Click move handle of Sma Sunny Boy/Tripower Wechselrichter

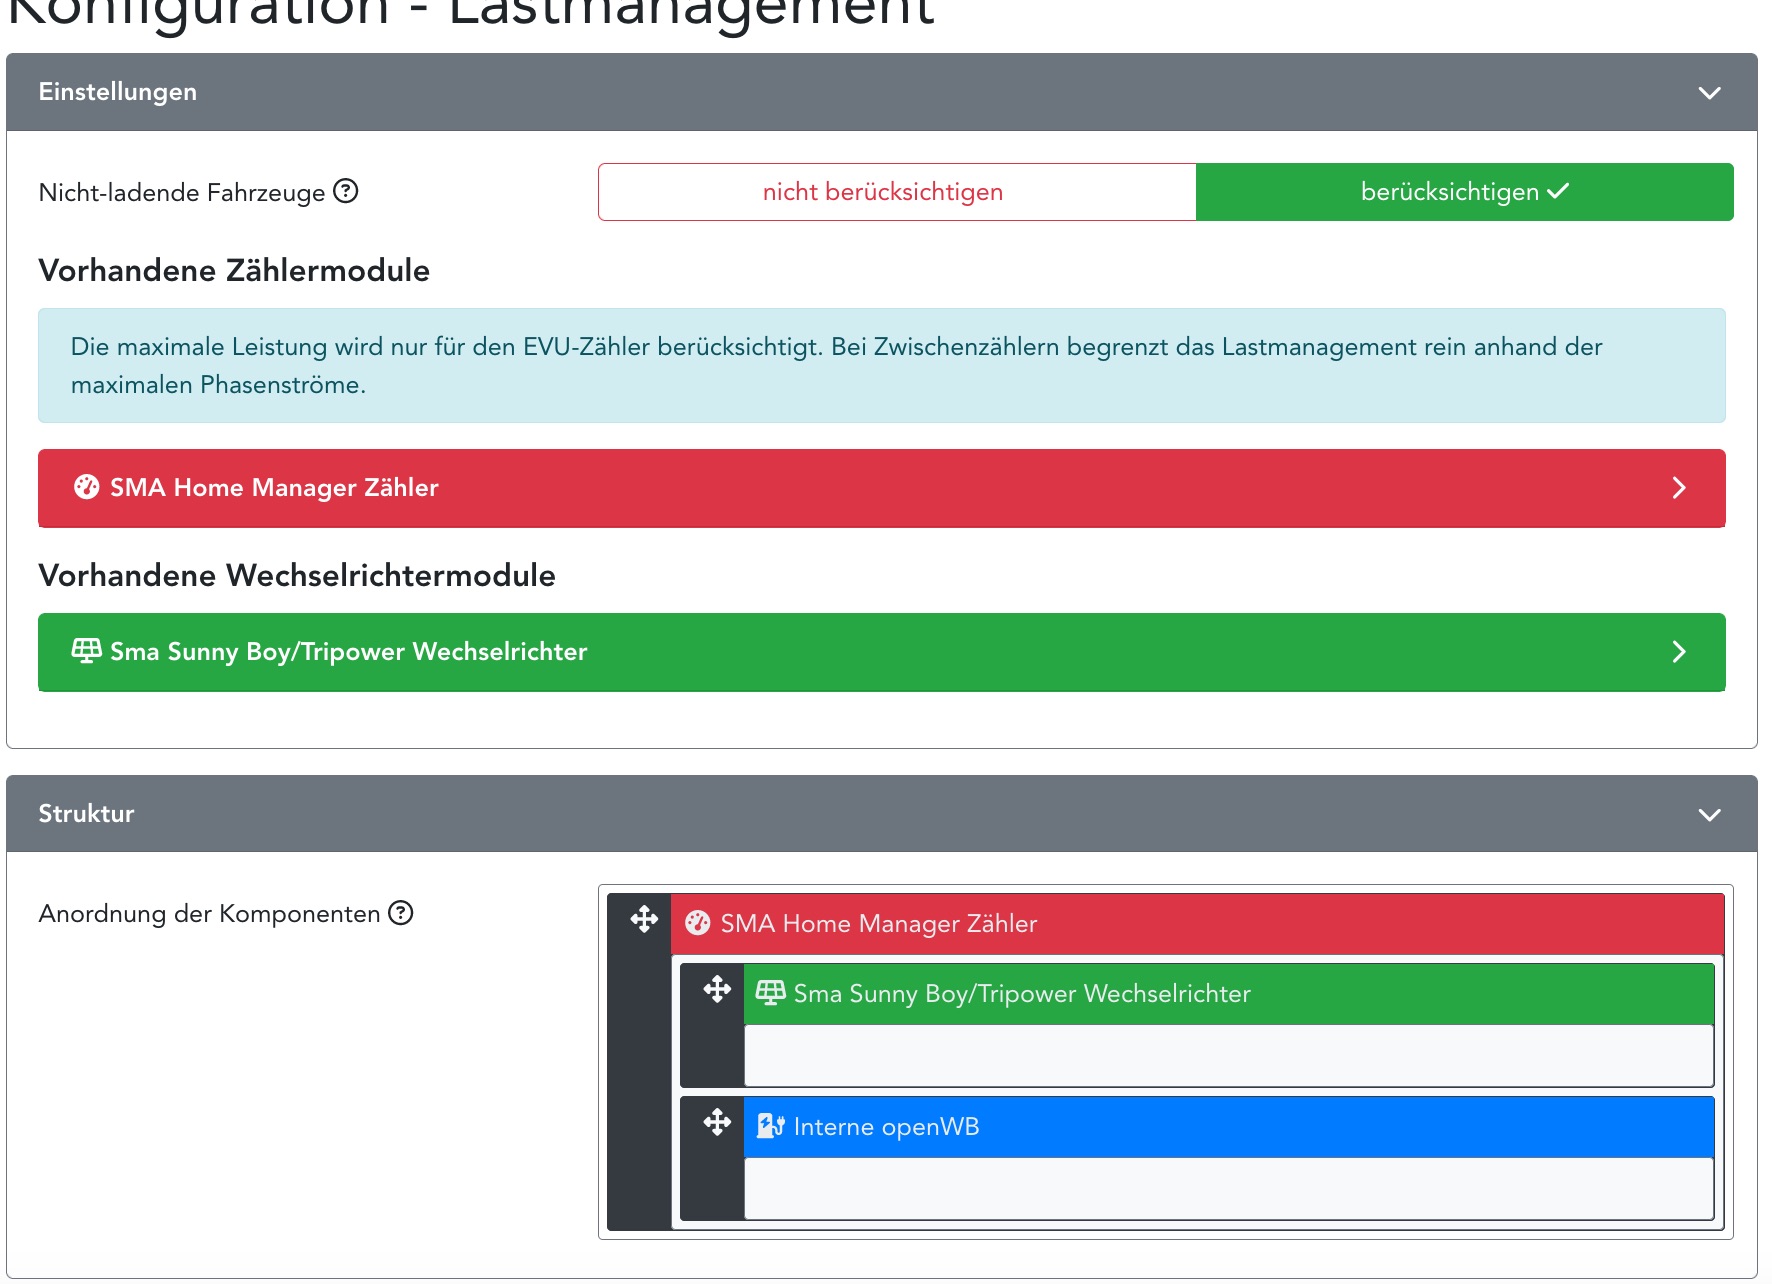click(x=717, y=990)
